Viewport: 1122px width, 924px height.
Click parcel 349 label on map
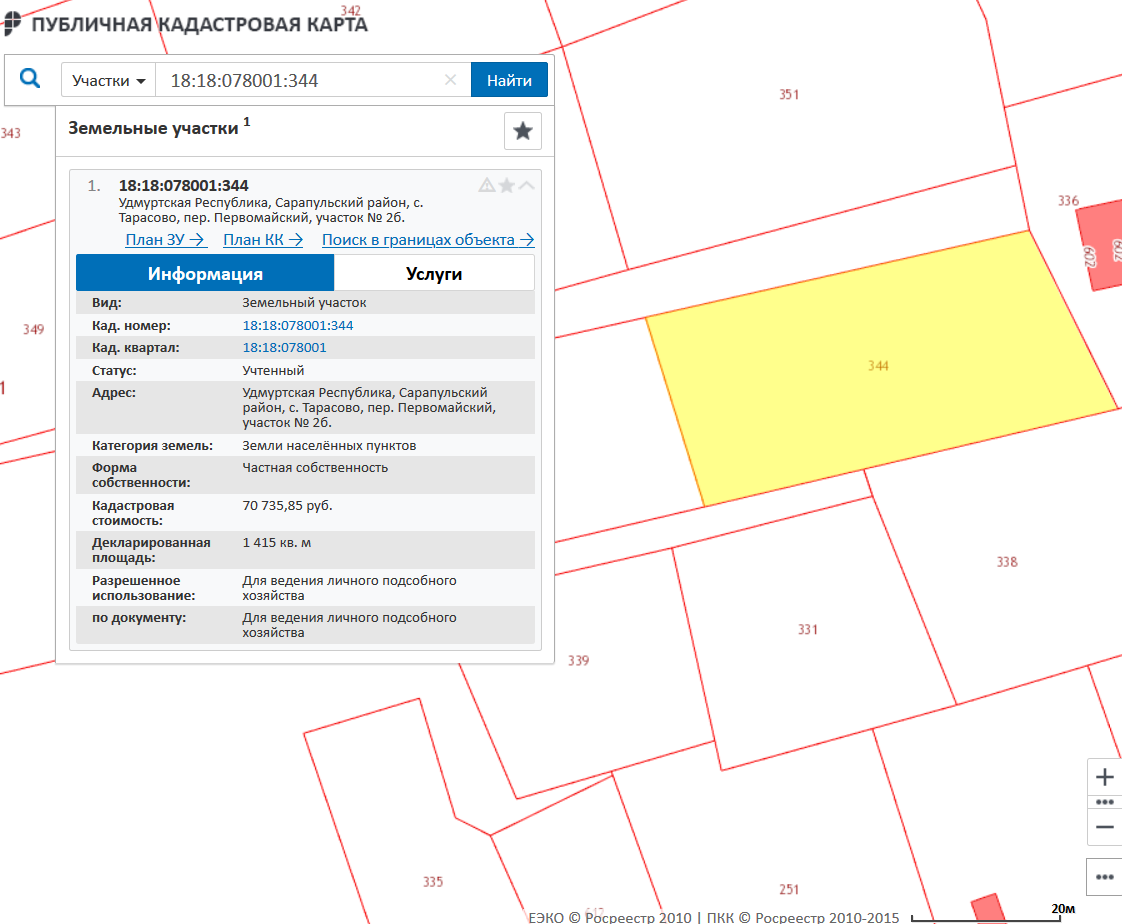[x=33, y=329]
